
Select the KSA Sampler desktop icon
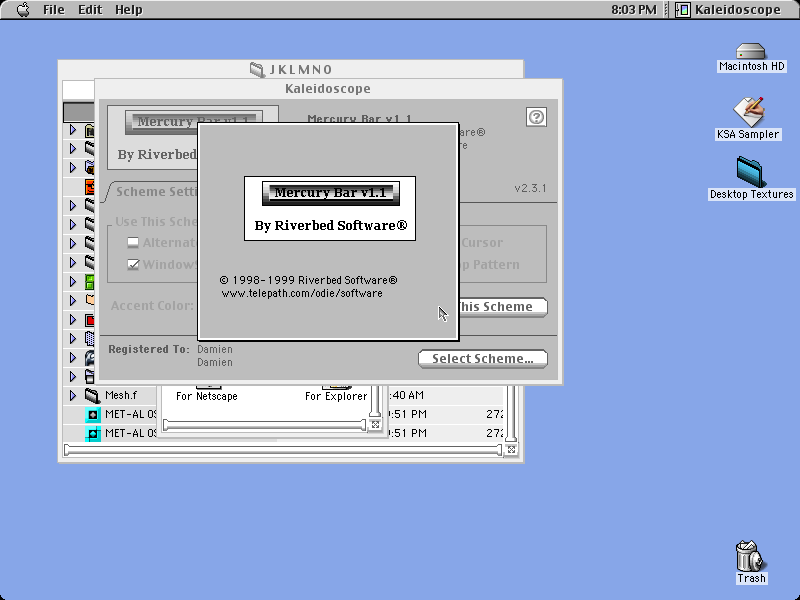(x=749, y=112)
